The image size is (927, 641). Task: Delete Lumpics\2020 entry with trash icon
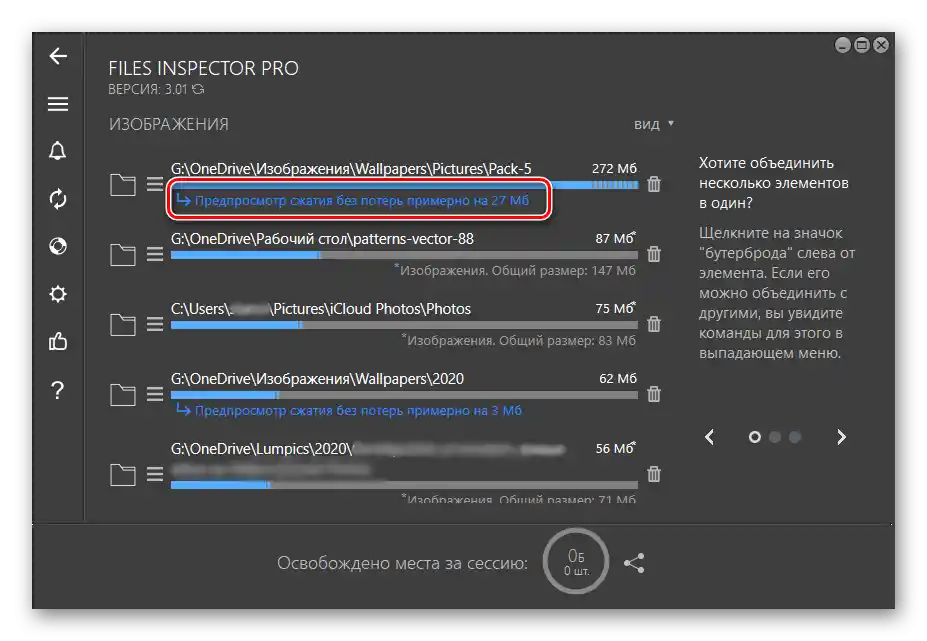coord(654,474)
